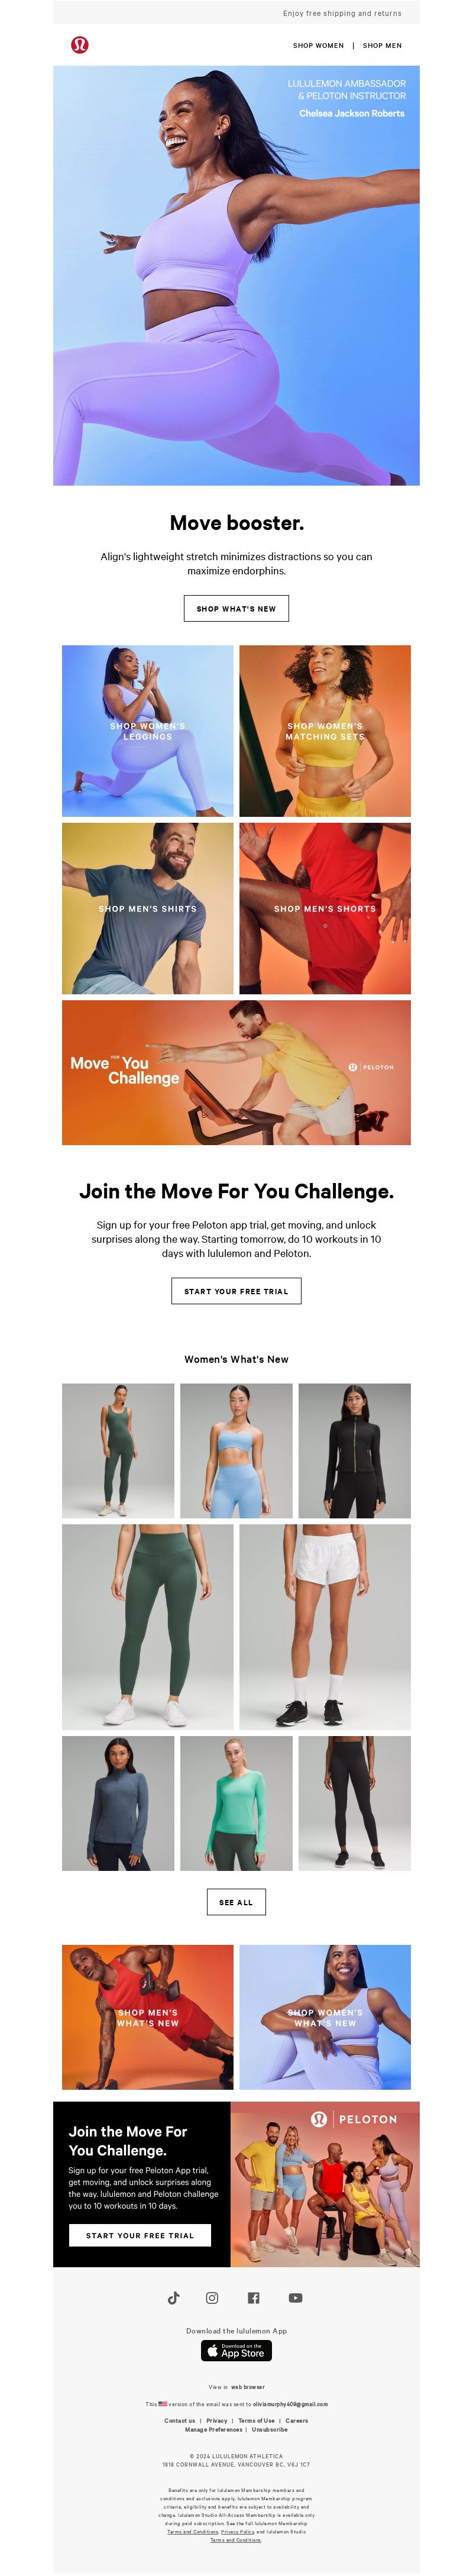Open the Shop Men's Shorts tile
The height and width of the screenshot is (2576, 473).
[325, 908]
